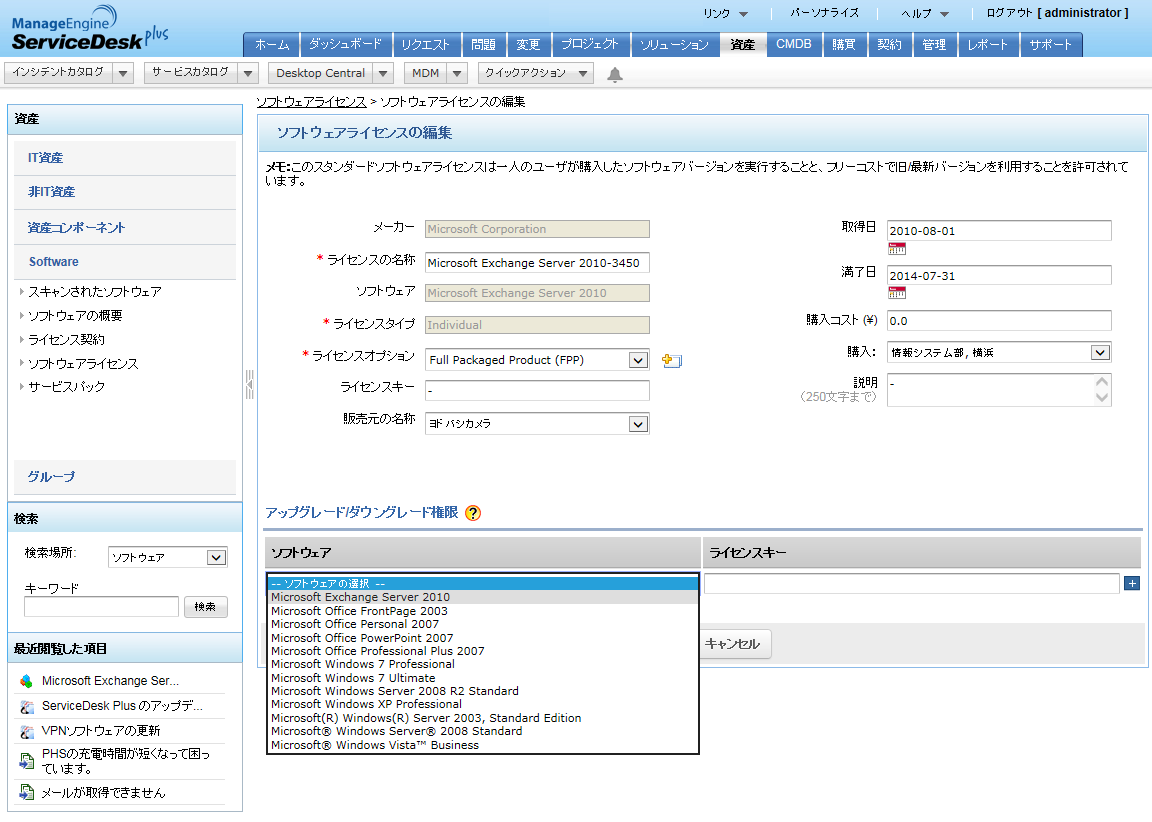Expand サービスパック tree item
This screenshot has width=1152, height=822.
(x=21, y=386)
